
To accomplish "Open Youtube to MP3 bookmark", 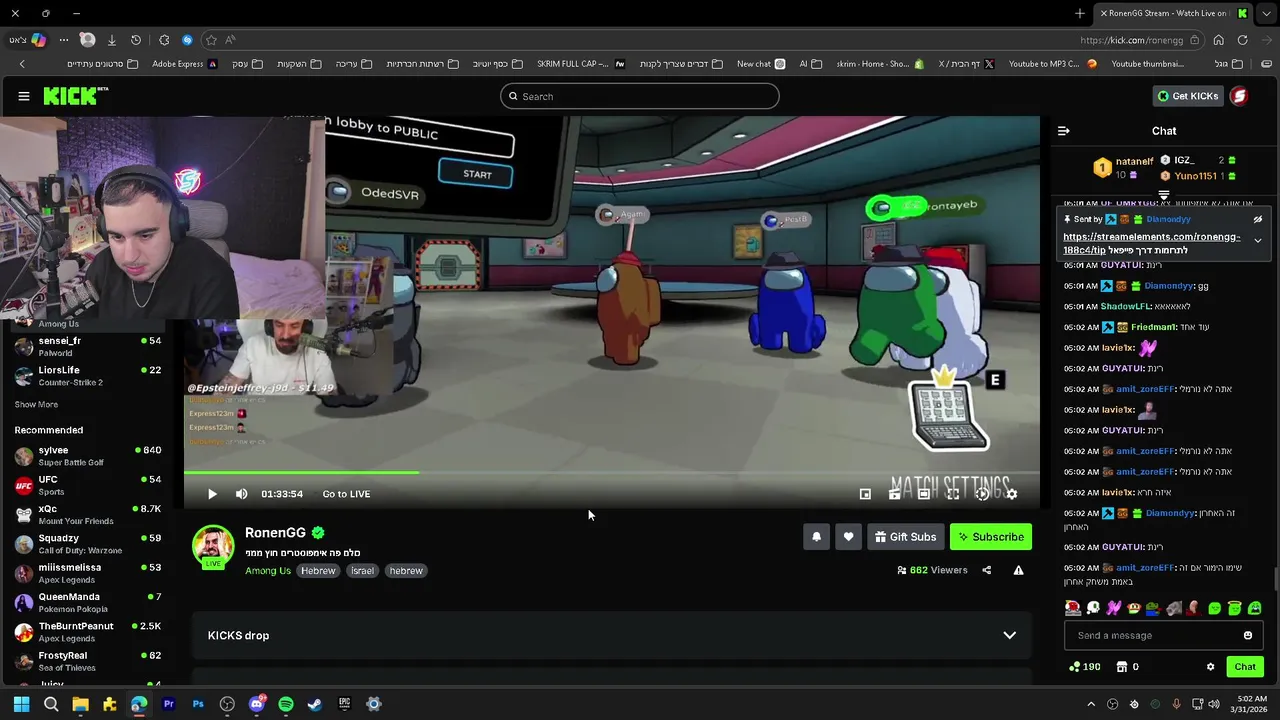I will [1052, 64].
